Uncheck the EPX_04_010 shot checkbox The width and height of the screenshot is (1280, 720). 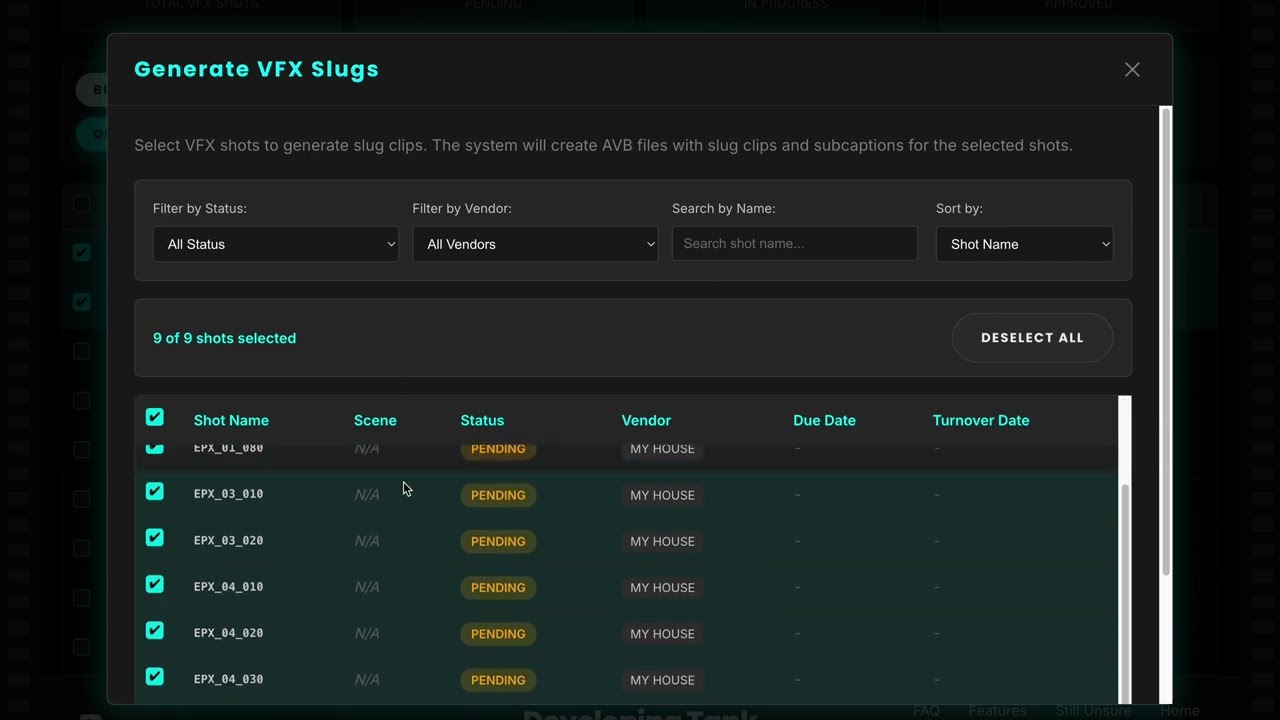[x=155, y=583]
